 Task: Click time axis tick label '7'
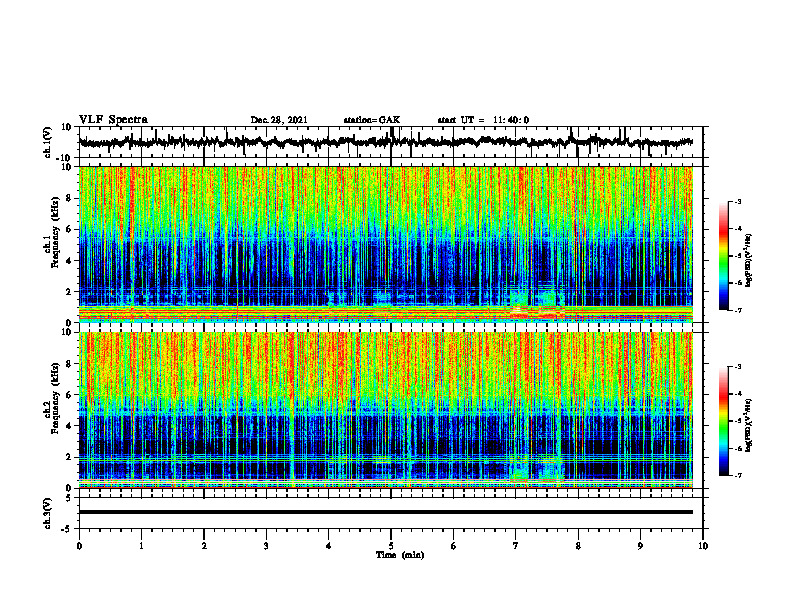click(516, 546)
